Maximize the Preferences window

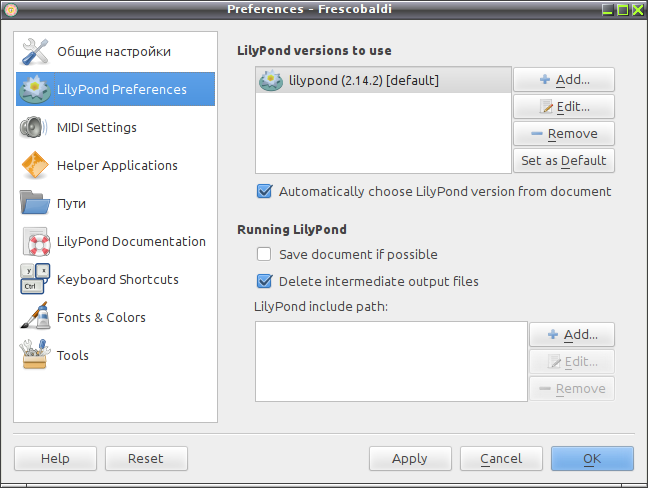(x=623, y=10)
